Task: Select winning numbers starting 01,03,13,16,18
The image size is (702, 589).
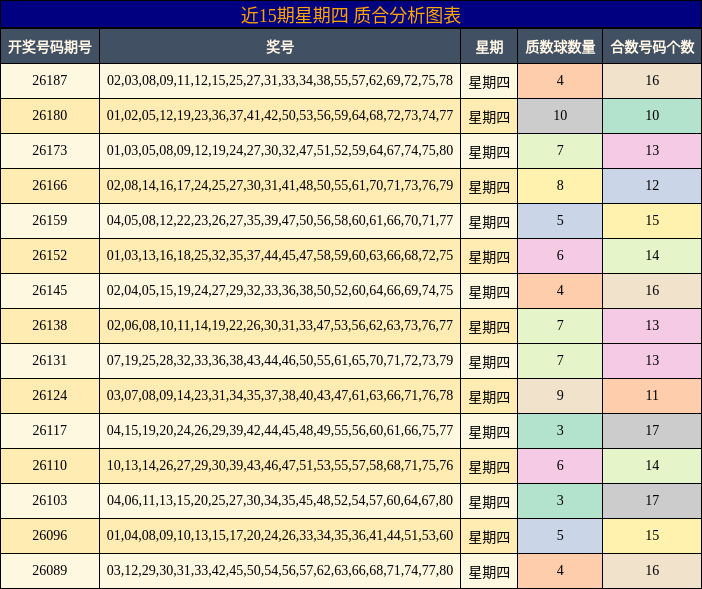Action: [280, 256]
